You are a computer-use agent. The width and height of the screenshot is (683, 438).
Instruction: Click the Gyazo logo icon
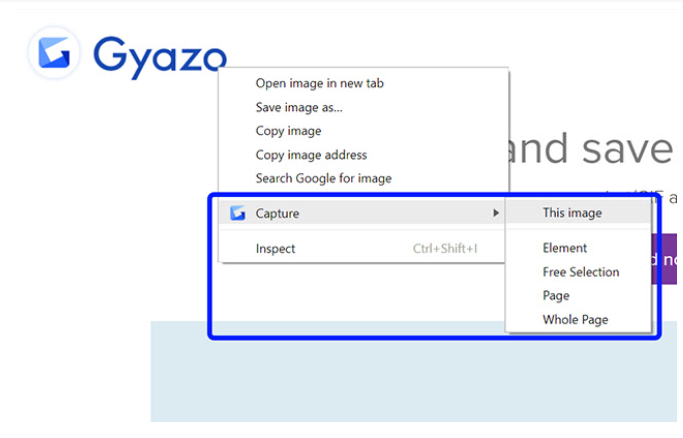54,53
